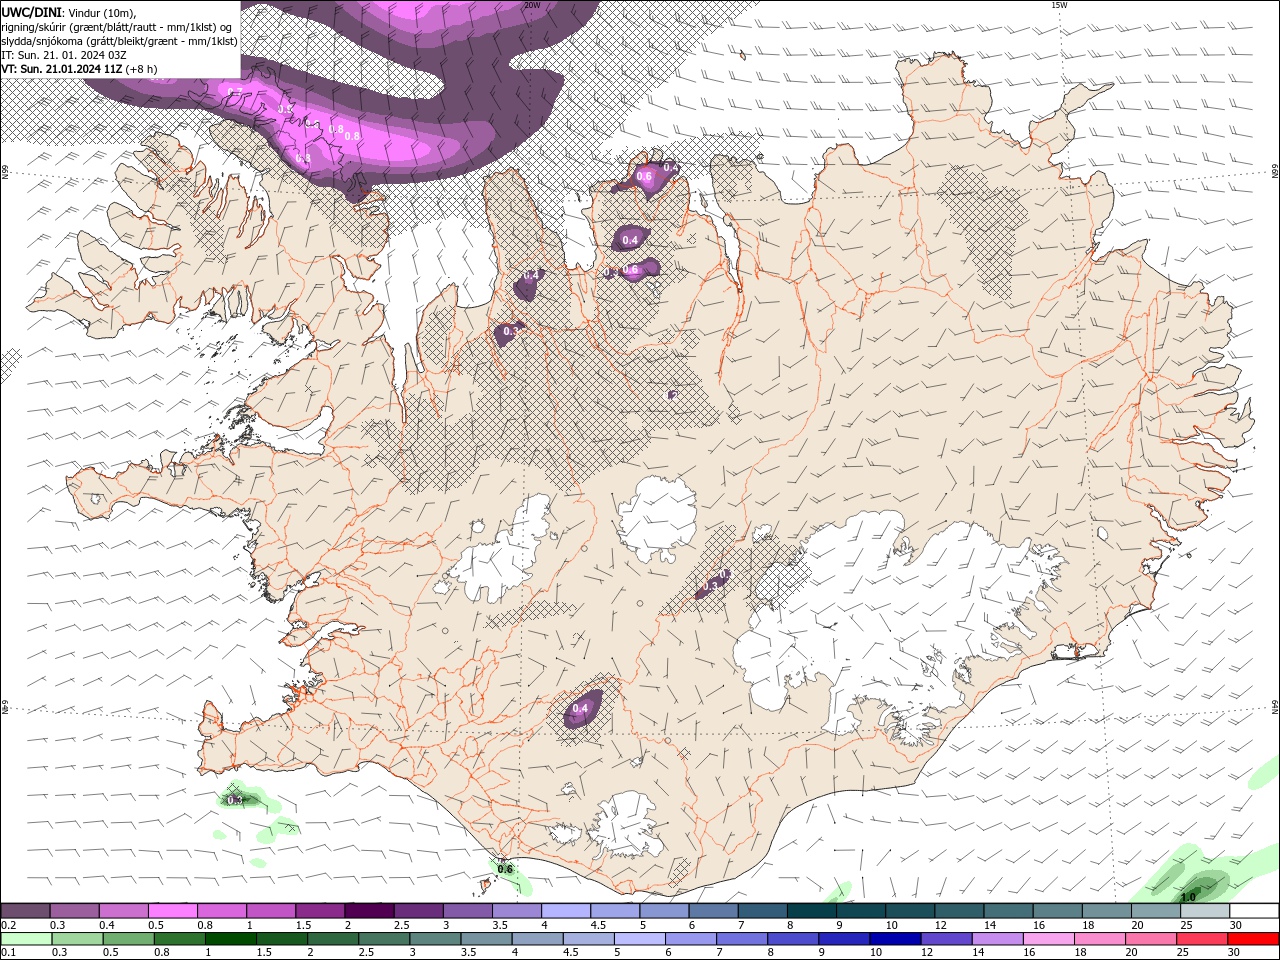Click the 20 label on the top legend row
Image resolution: width=1280 pixels, height=960 pixels.
click(1138, 925)
